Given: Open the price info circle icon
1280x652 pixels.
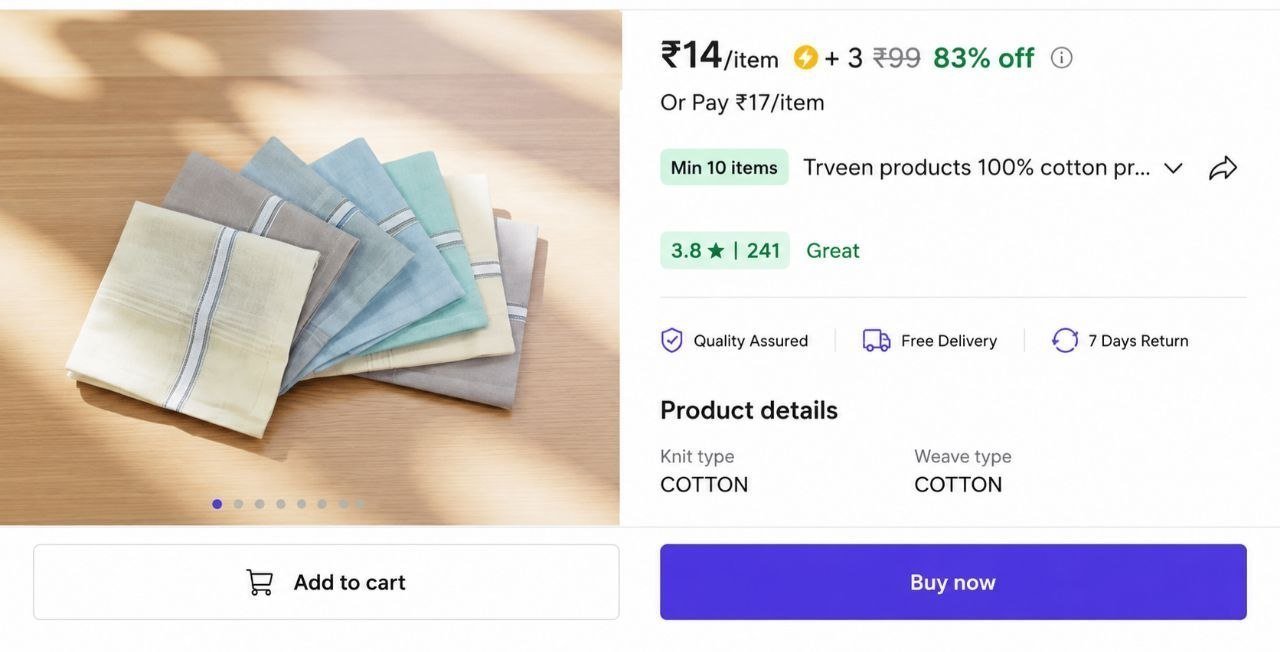Looking at the screenshot, I should [x=1062, y=58].
